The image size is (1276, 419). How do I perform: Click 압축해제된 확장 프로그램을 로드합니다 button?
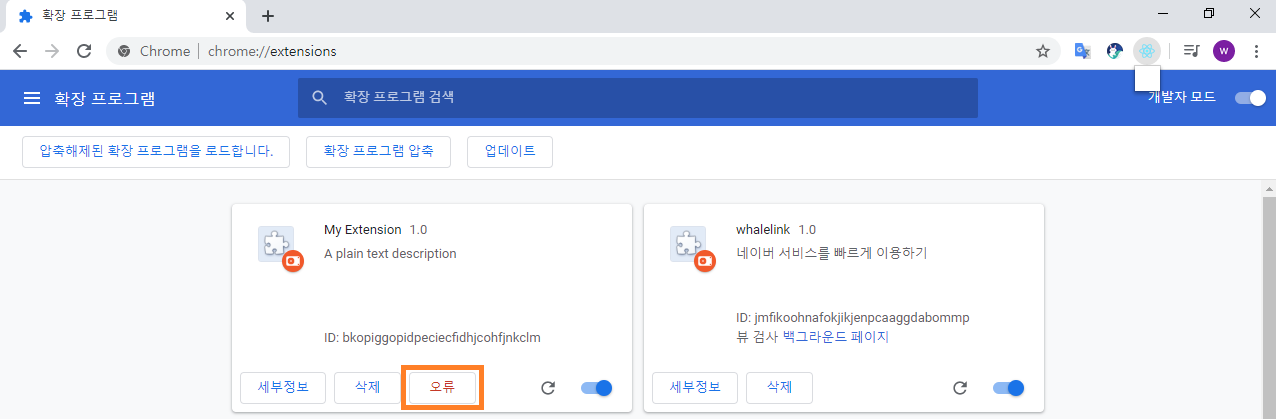coord(156,152)
